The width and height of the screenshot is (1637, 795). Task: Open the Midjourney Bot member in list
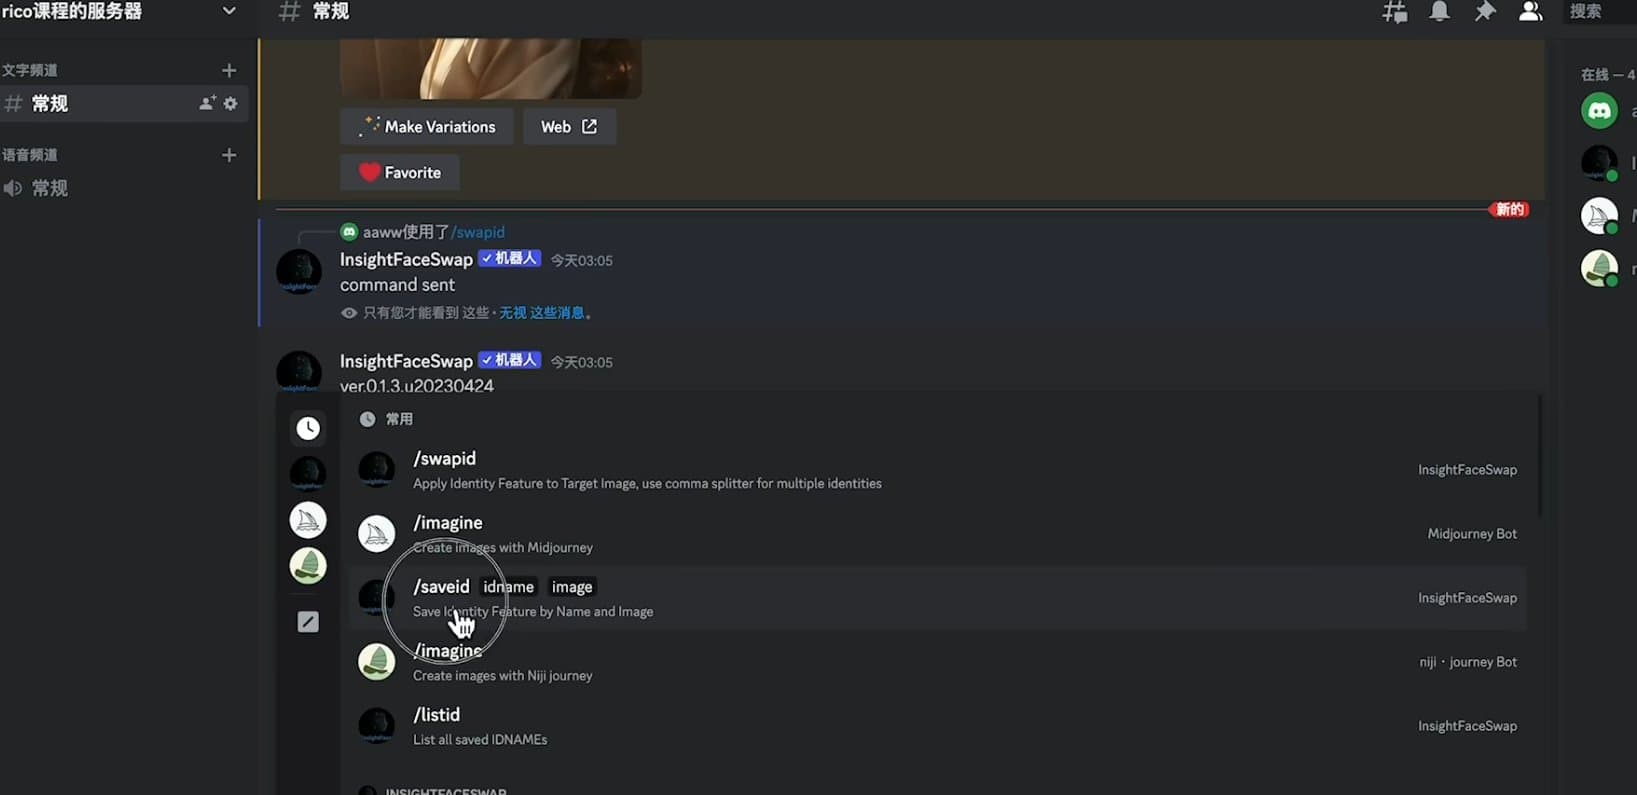1599,215
